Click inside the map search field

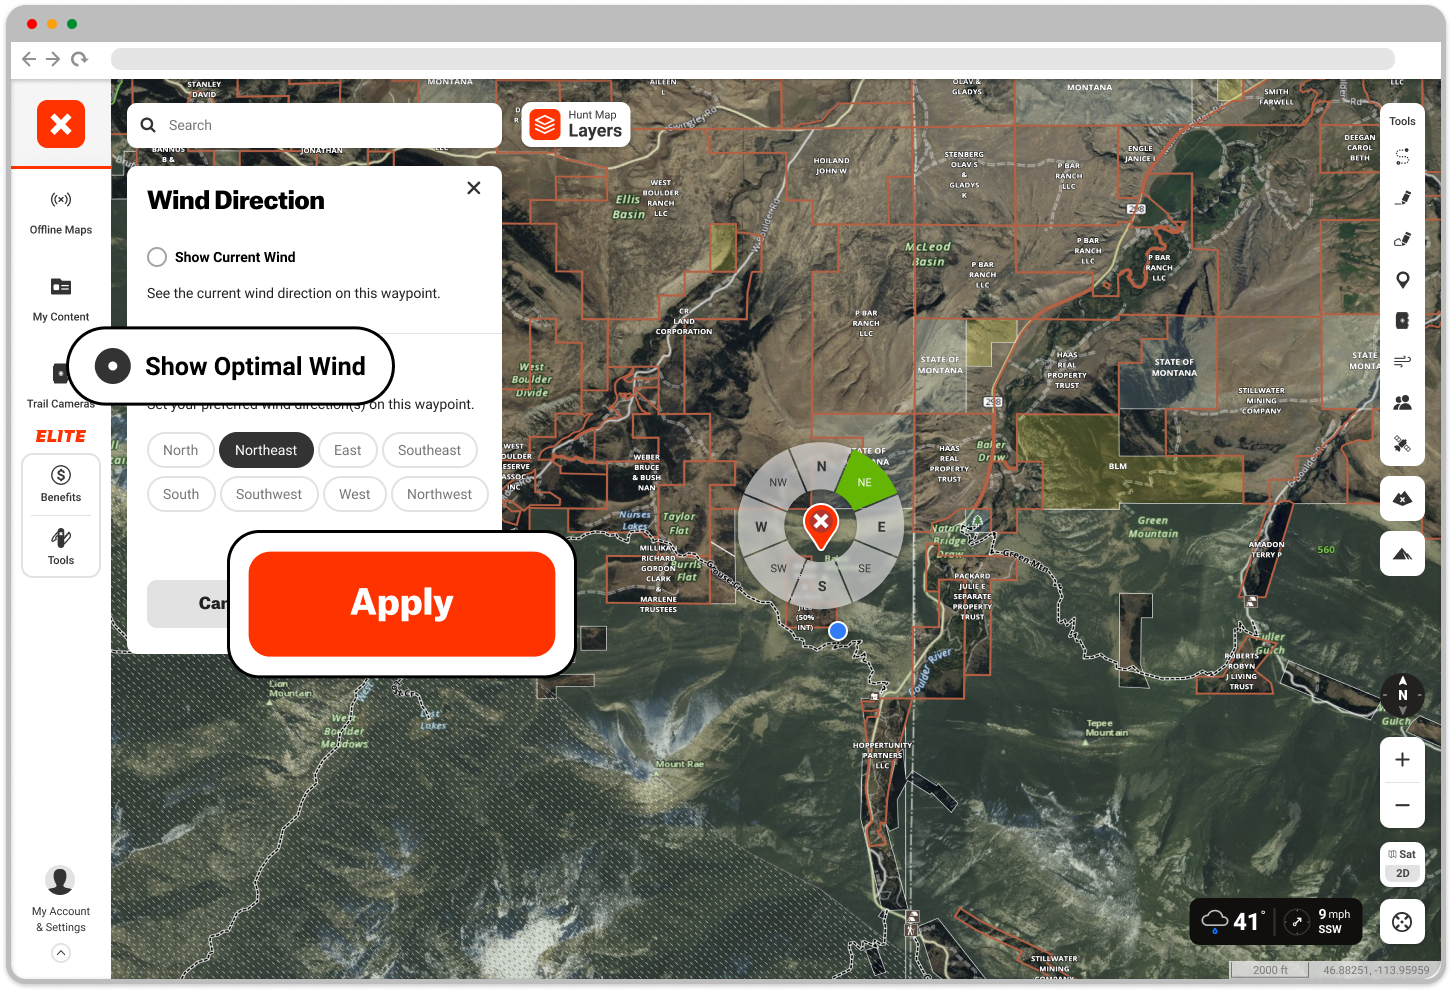click(313, 125)
